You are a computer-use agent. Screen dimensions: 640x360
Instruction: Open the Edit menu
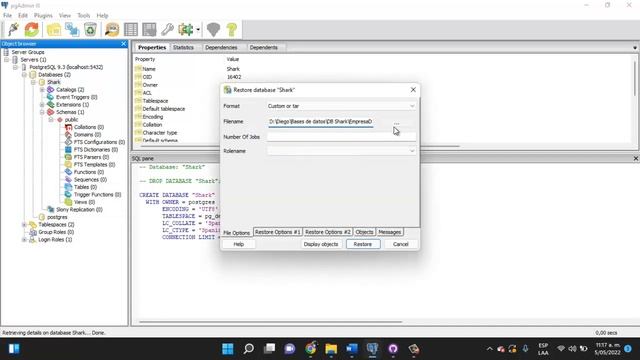pos(23,16)
